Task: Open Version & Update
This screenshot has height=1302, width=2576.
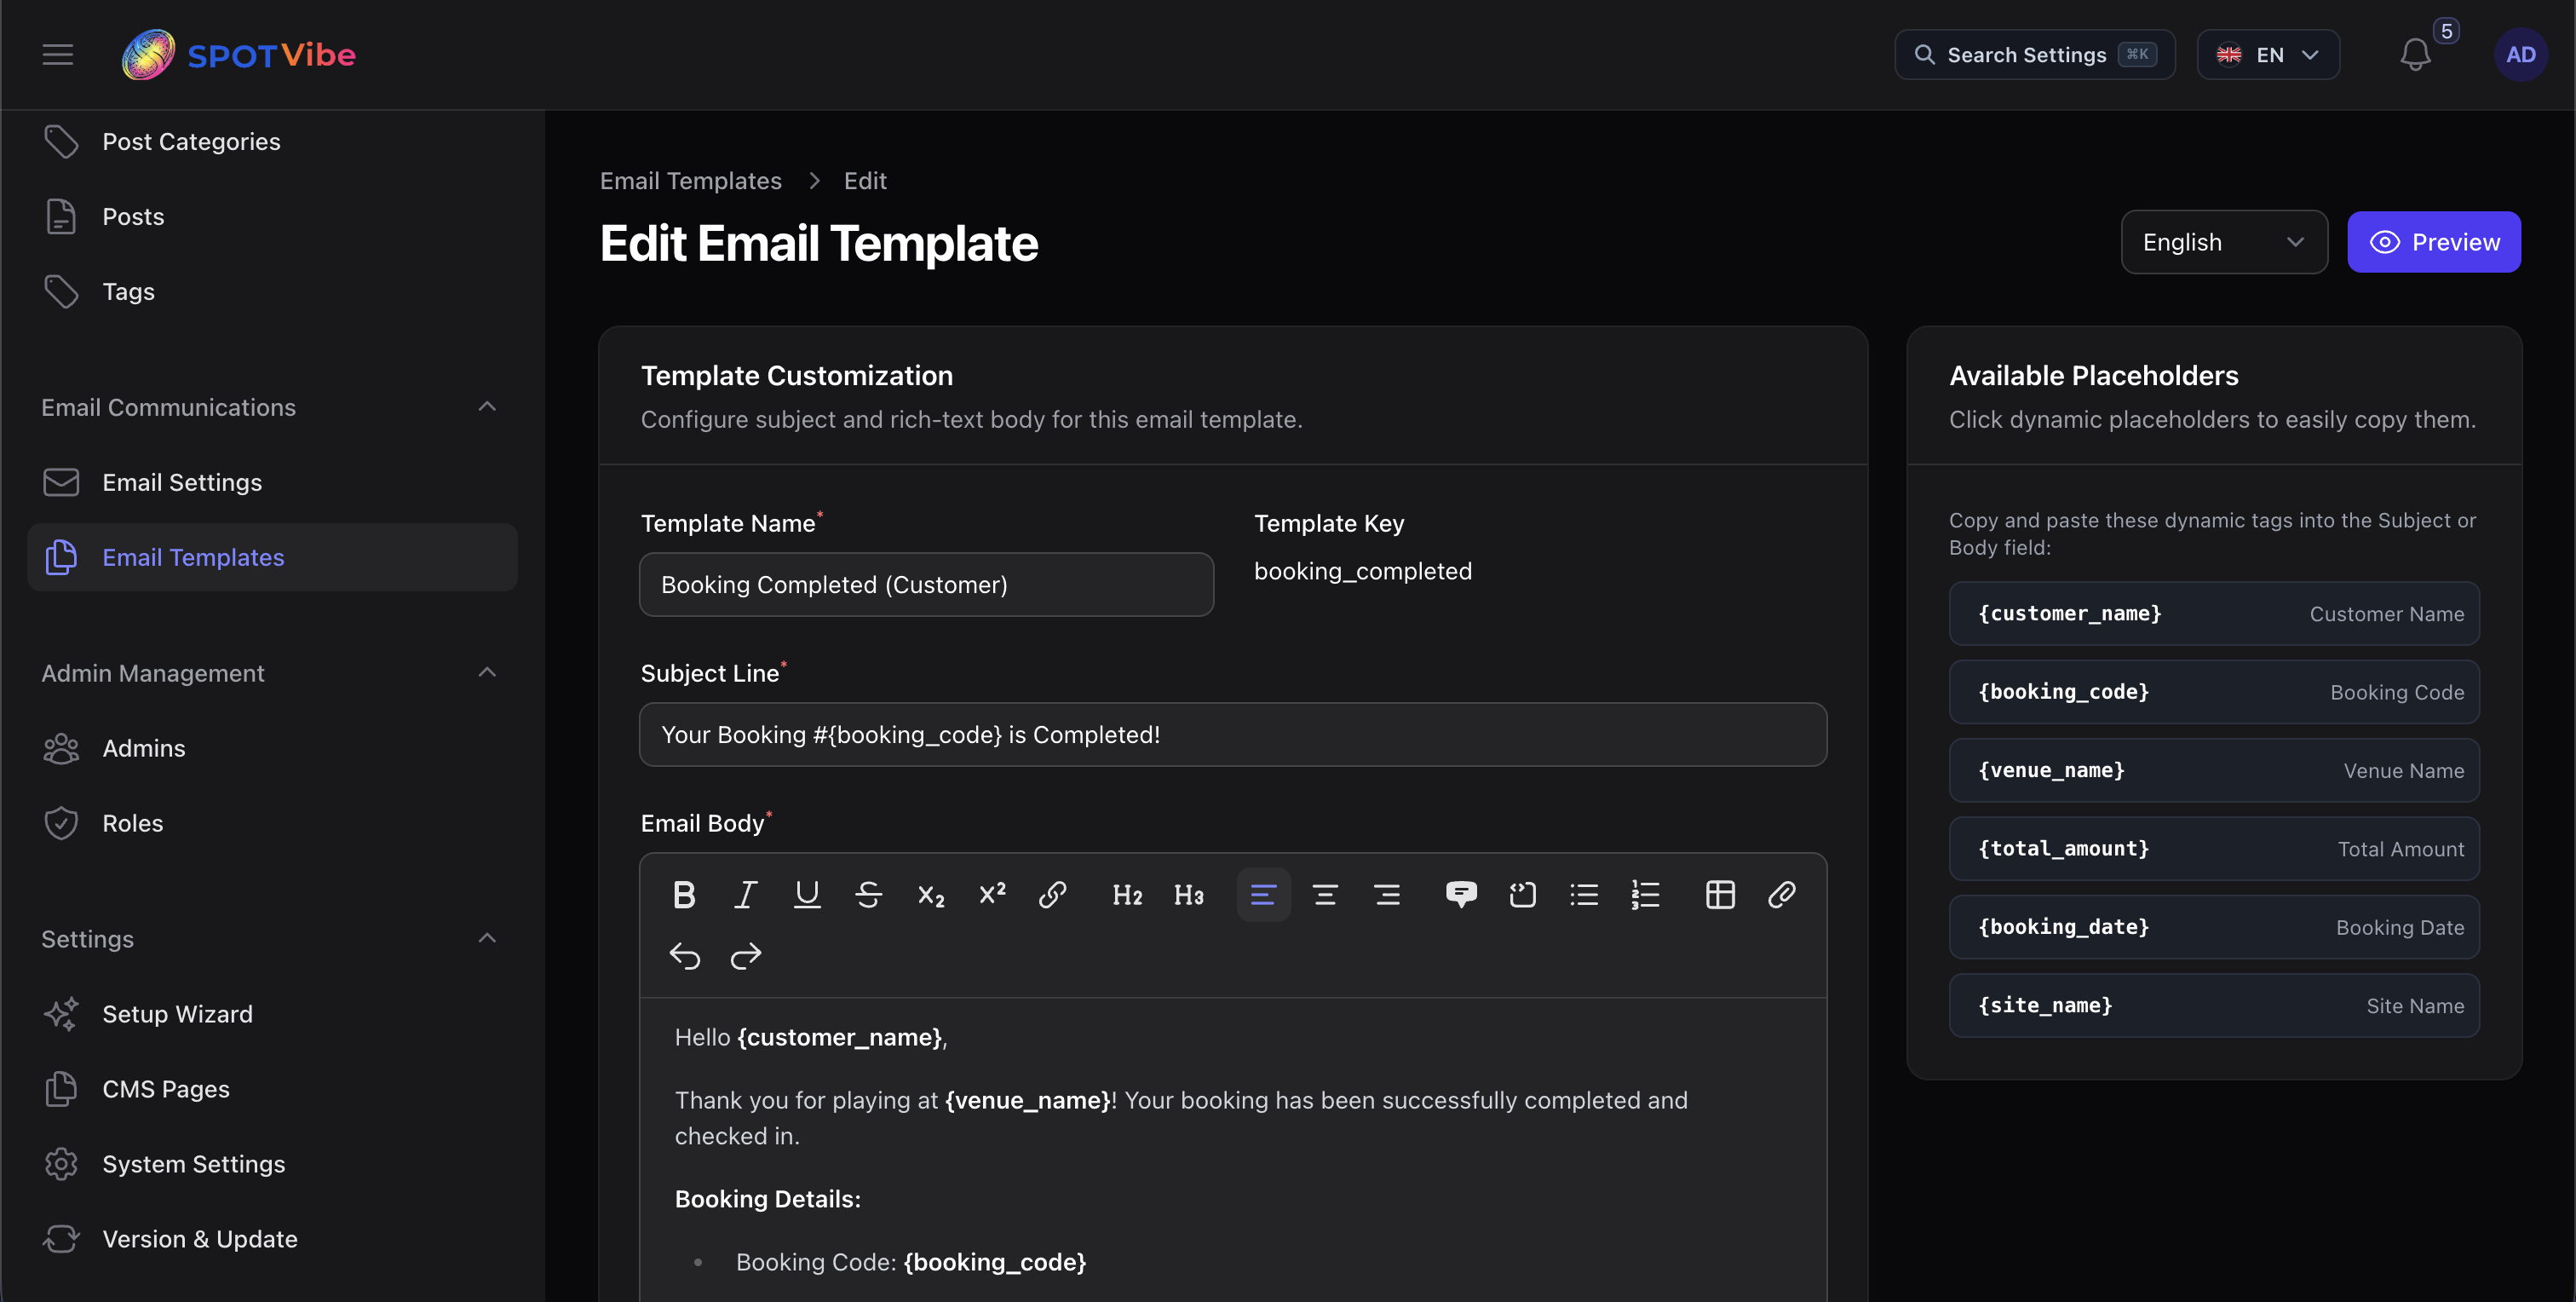Action: 272,1239
